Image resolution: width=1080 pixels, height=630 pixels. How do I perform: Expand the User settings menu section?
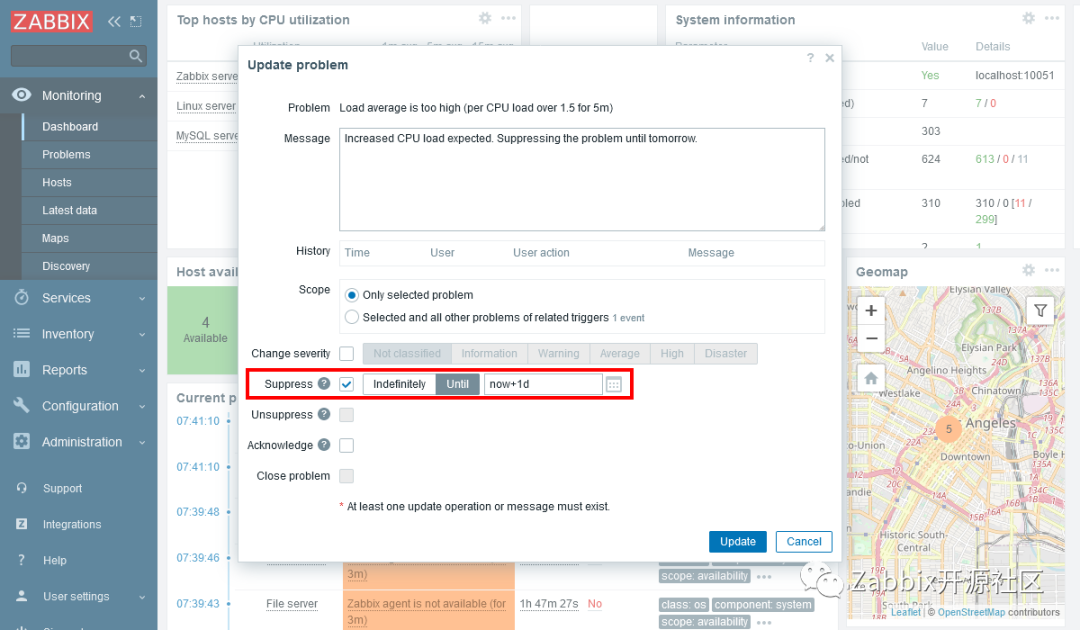[x=142, y=596]
